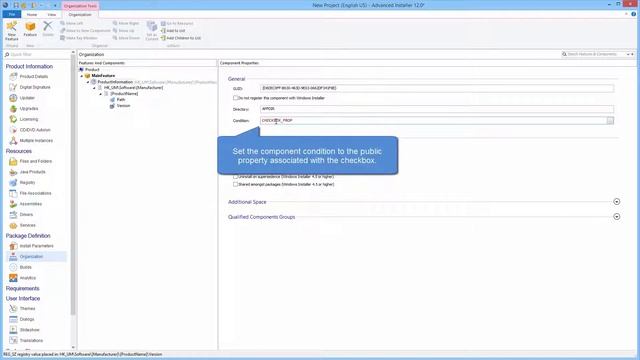
Task: Open the Updater page
Action: click(x=27, y=98)
